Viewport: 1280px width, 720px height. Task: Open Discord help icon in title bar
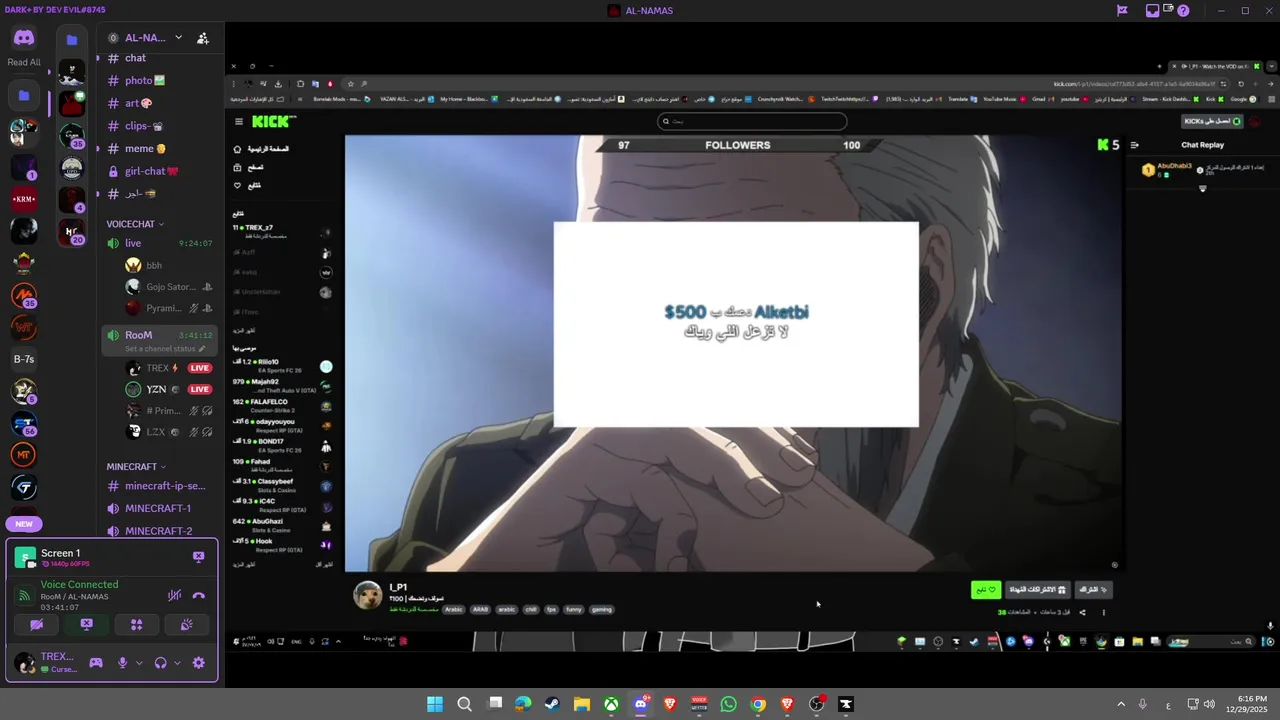point(1184,10)
